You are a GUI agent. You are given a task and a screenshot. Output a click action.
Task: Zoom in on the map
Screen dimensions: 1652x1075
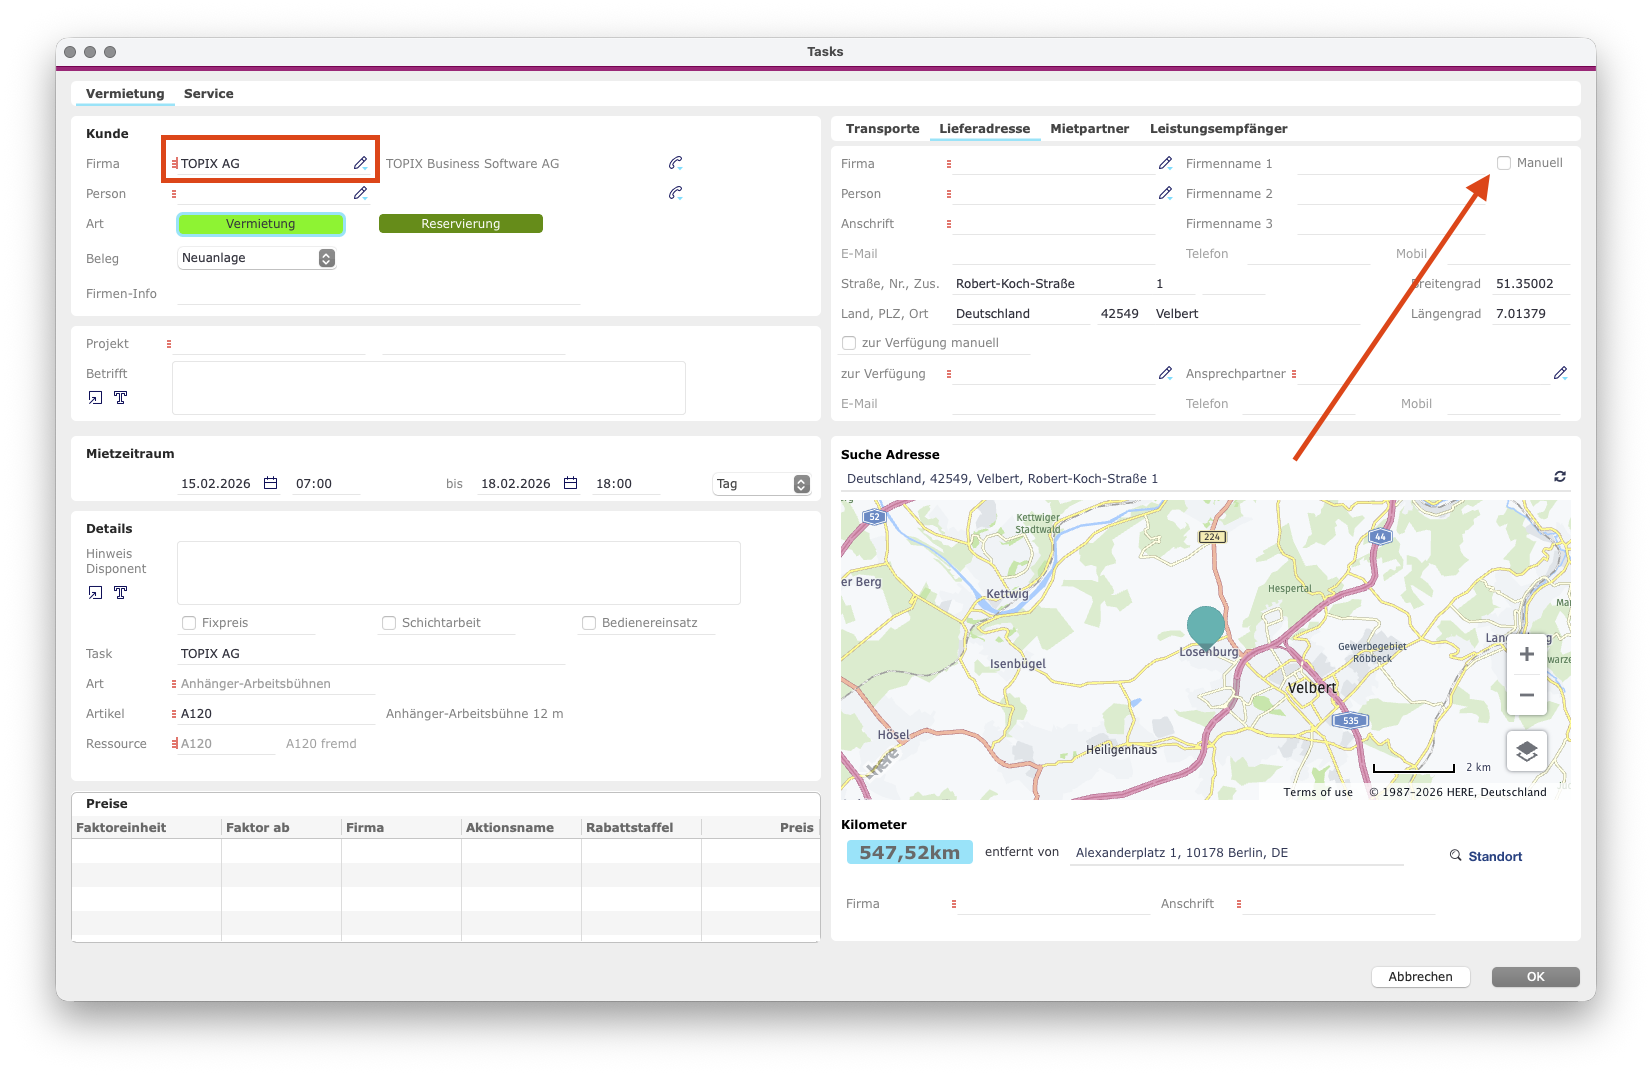(1527, 654)
